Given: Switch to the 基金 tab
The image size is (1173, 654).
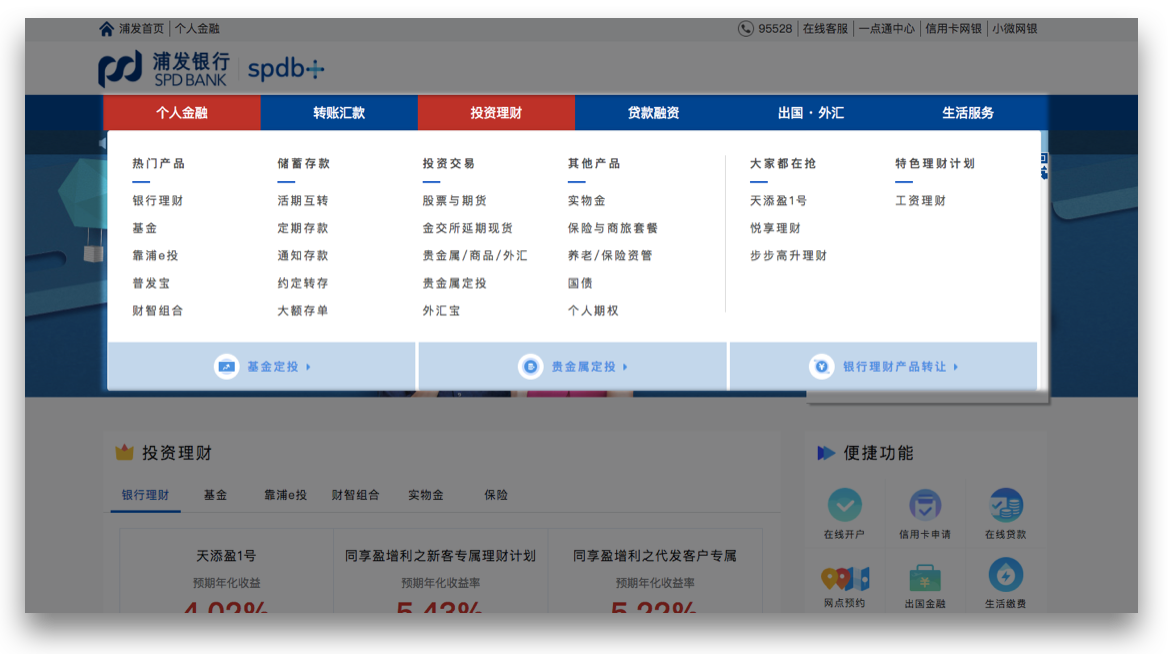Looking at the screenshot, I should (215, 495).
